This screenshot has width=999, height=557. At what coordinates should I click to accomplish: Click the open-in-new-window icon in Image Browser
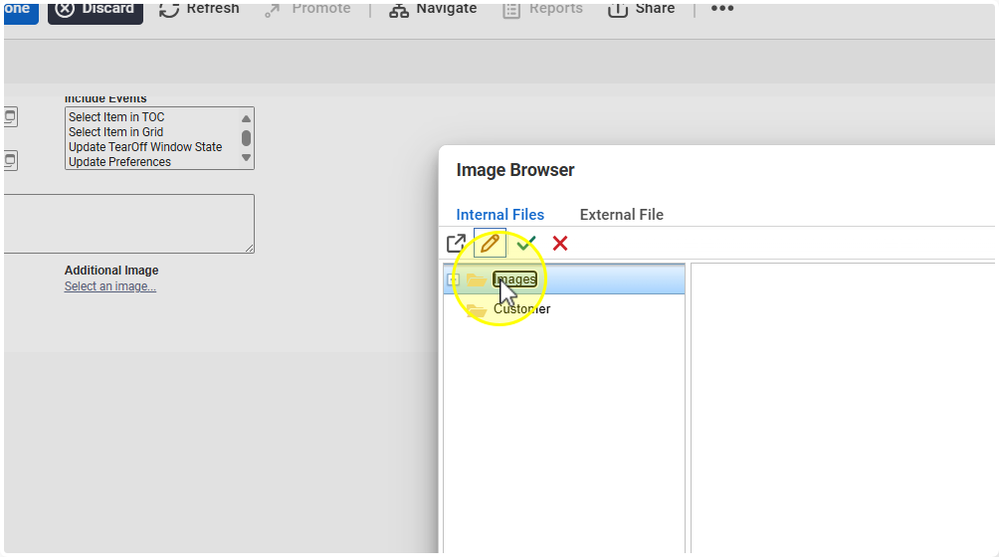(x=456, y=243)
